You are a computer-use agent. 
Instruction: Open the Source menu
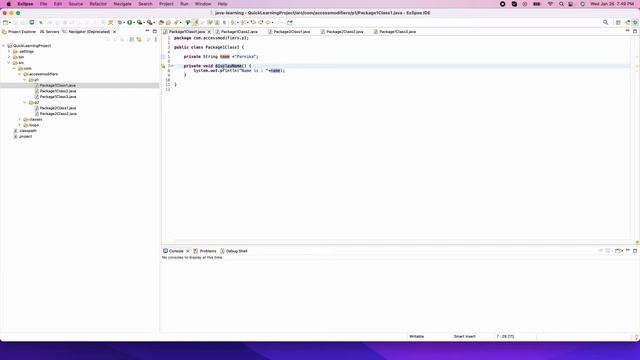(76, 4)
